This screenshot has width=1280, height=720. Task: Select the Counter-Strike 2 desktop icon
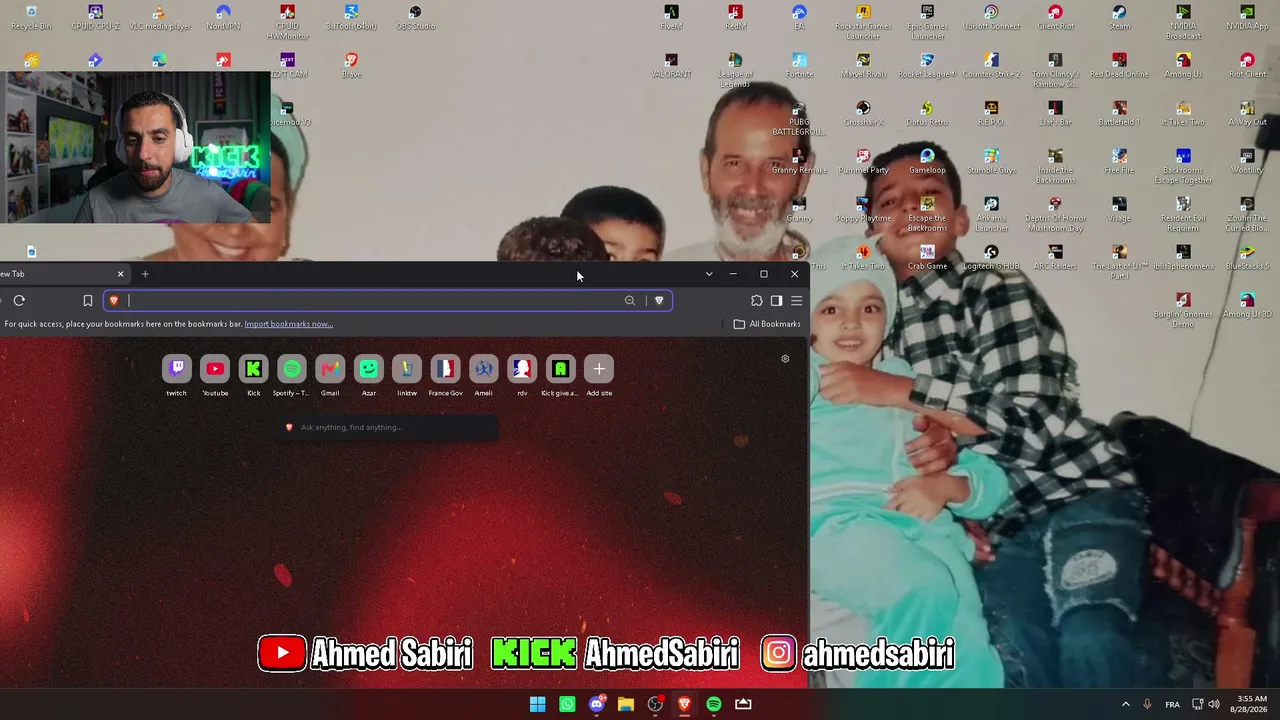pyautogui.click(x=991, y=65)
